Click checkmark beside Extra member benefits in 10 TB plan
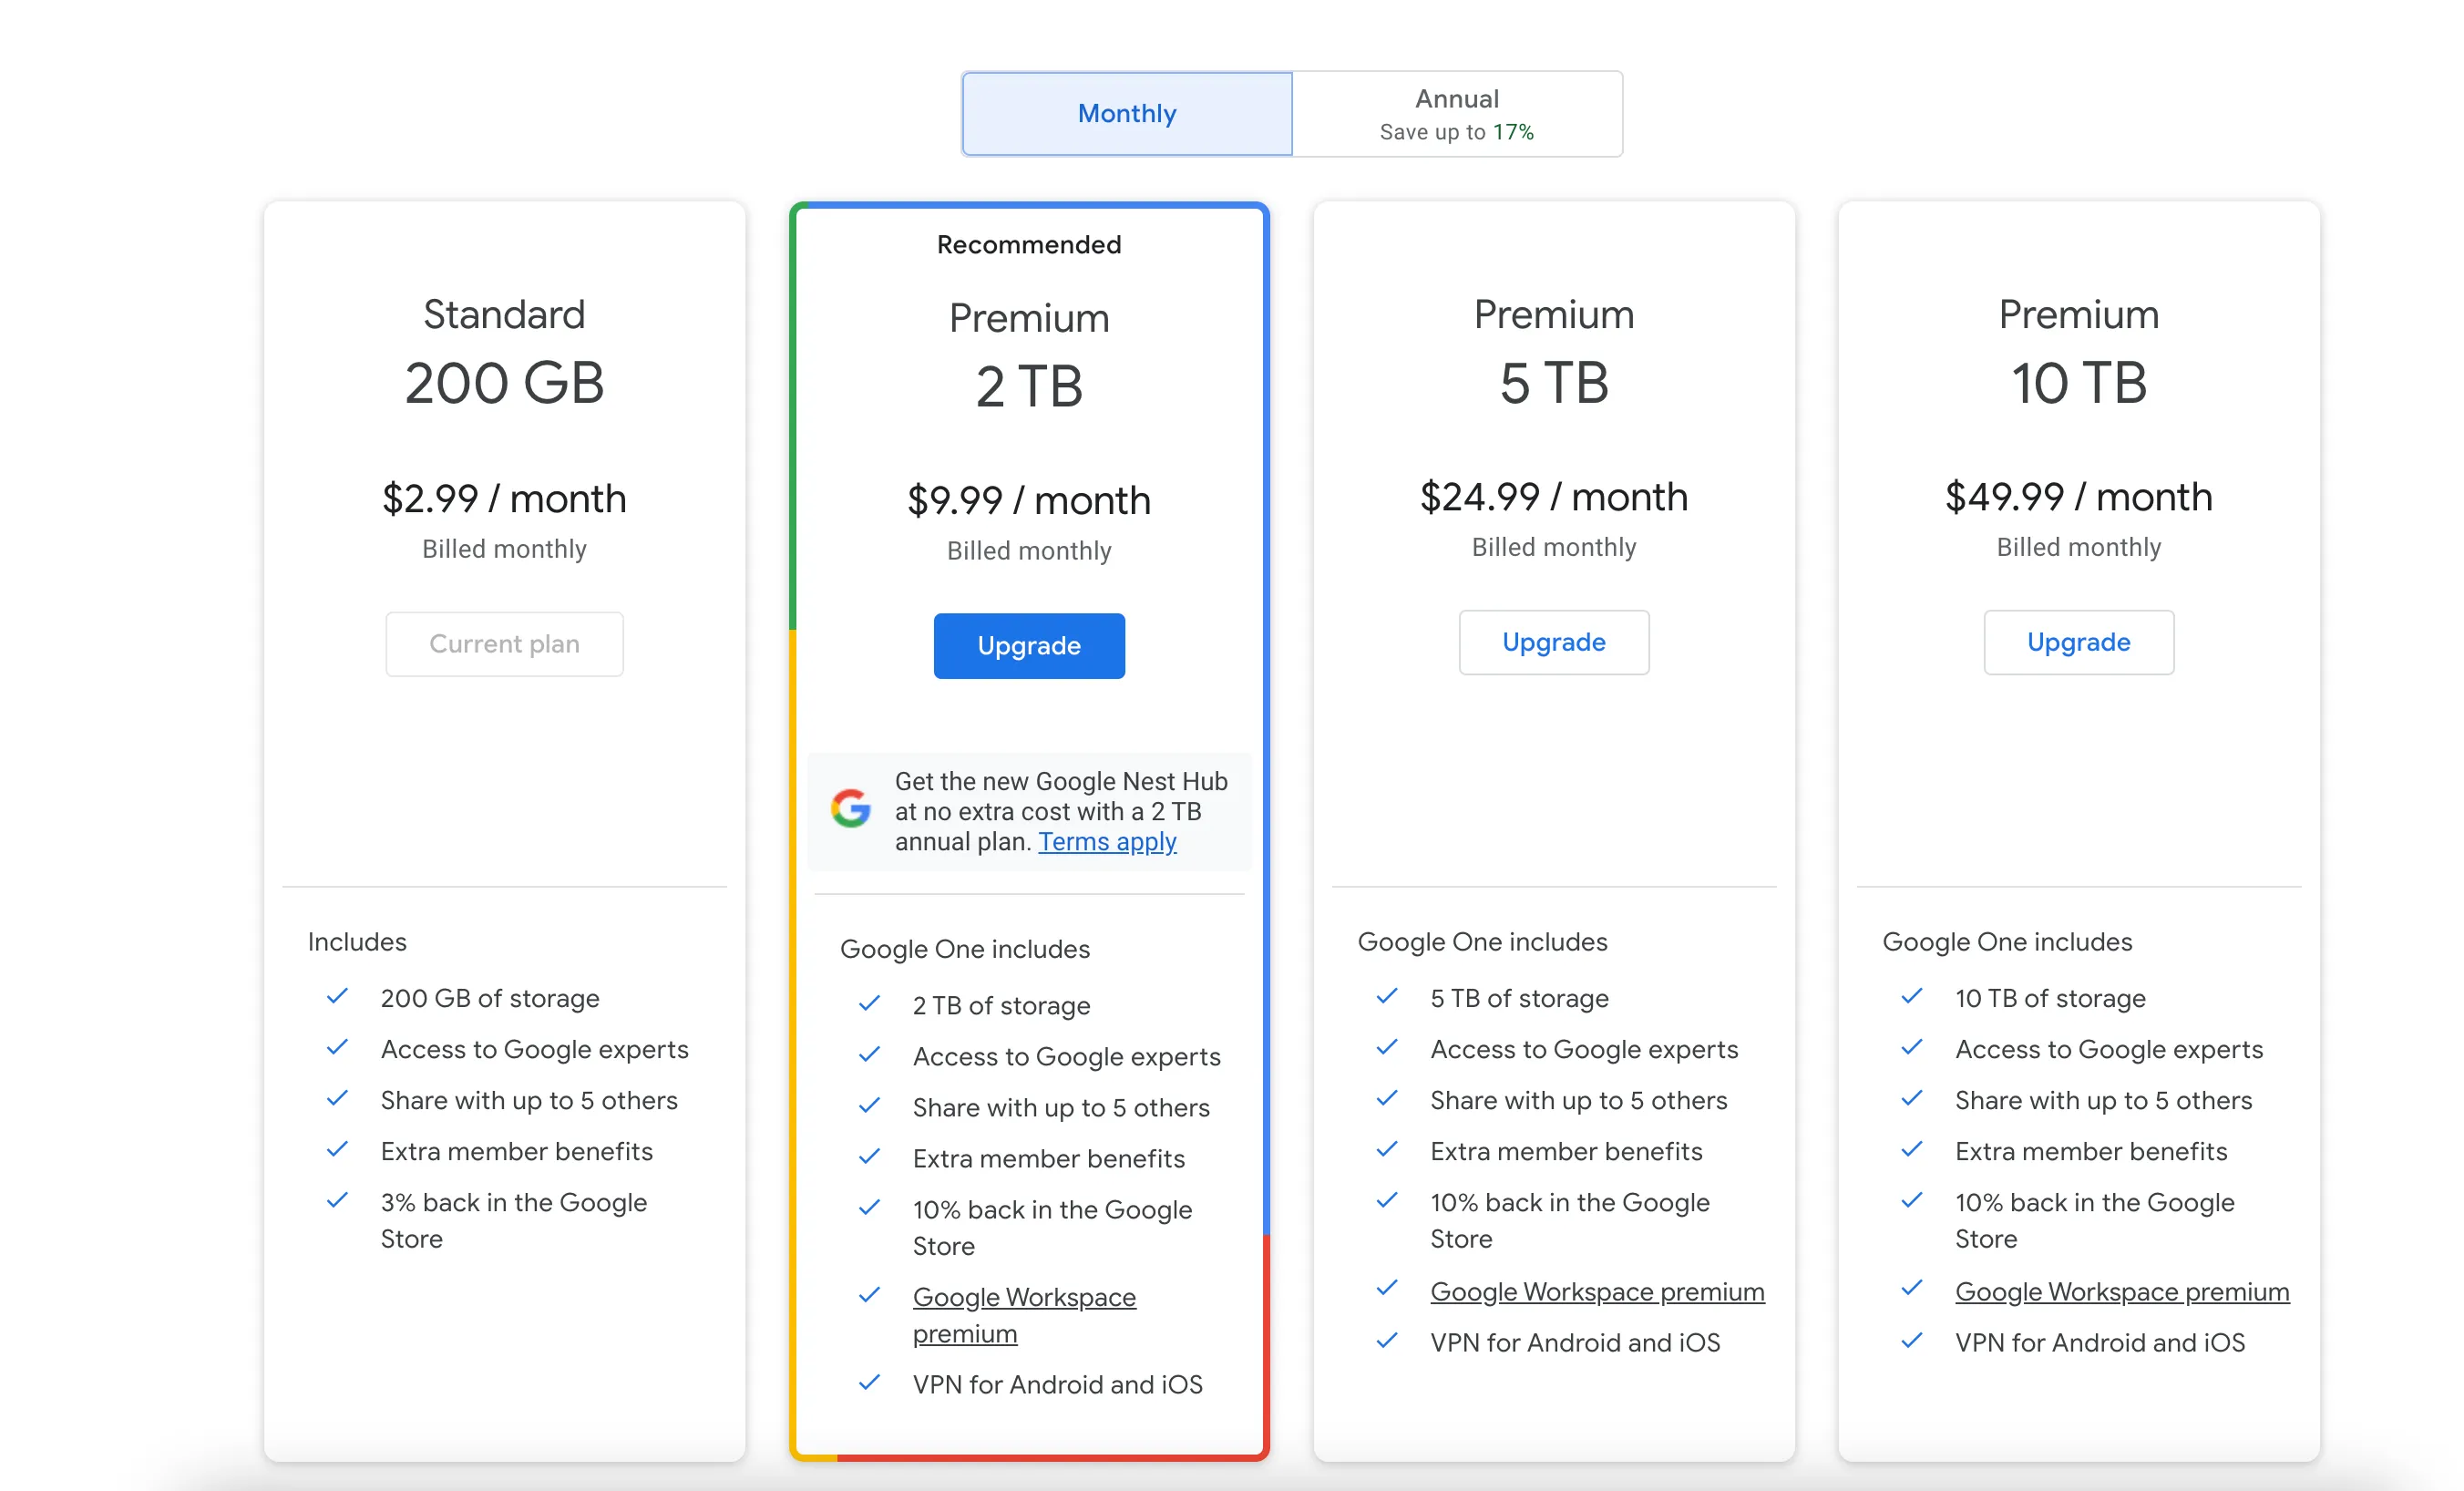The height and width of the screenshot is (1491, 2464). [1912, 1149]
